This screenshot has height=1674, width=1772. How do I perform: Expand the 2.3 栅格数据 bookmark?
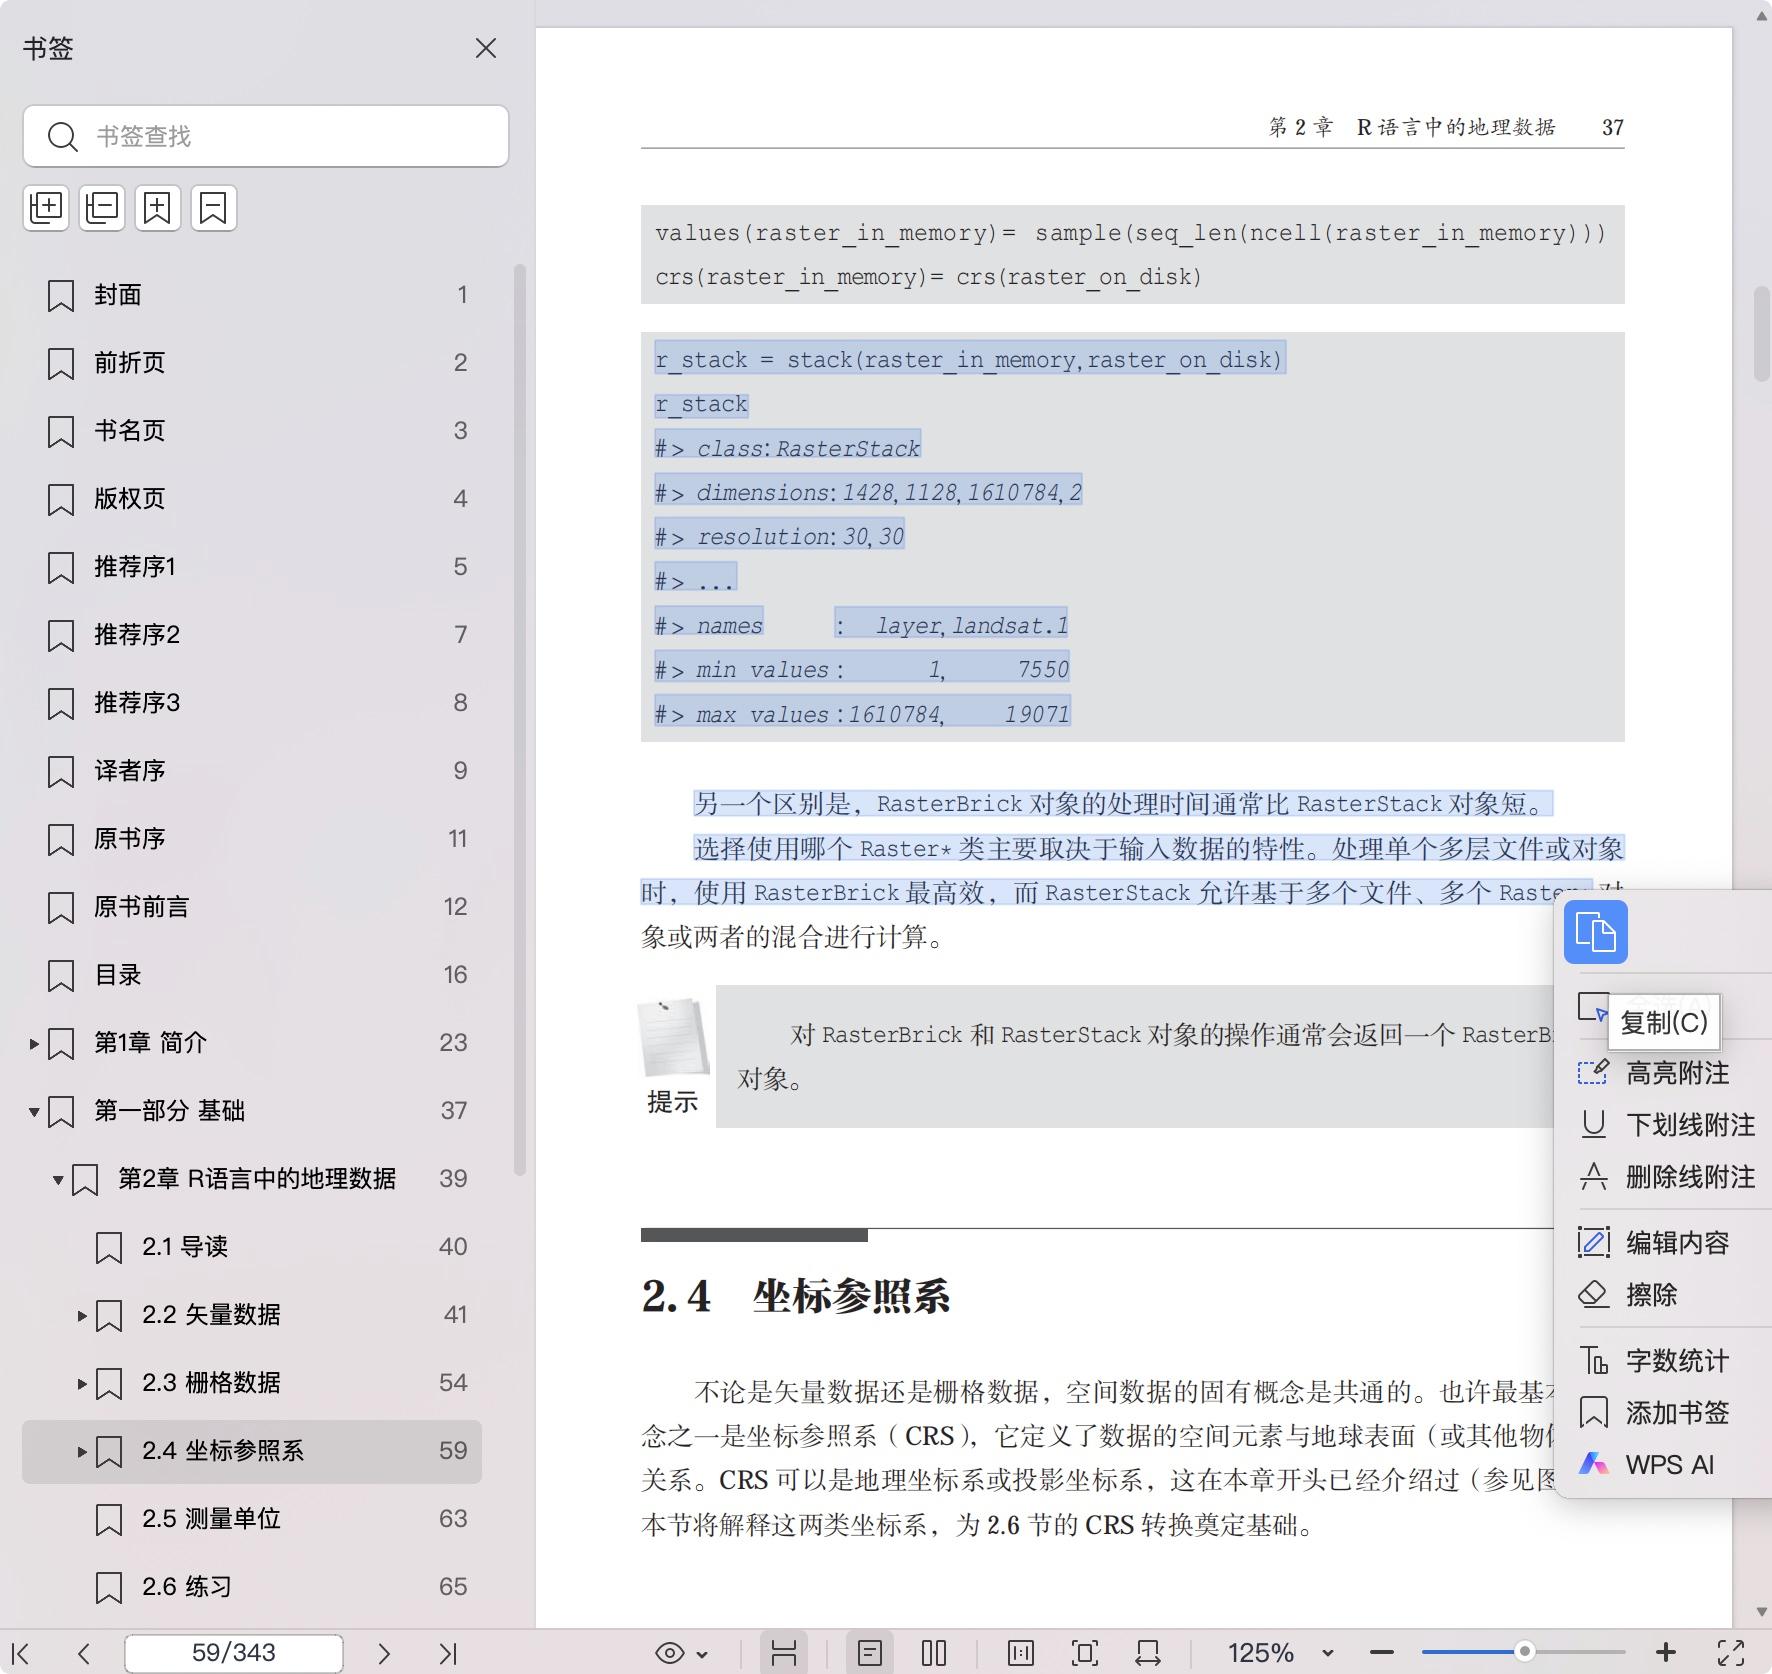pyautogui.click(x=81, y=1383)
